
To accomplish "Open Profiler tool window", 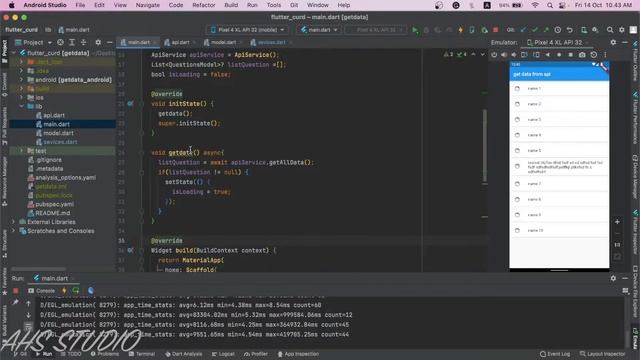I will (x=256, y=354).
